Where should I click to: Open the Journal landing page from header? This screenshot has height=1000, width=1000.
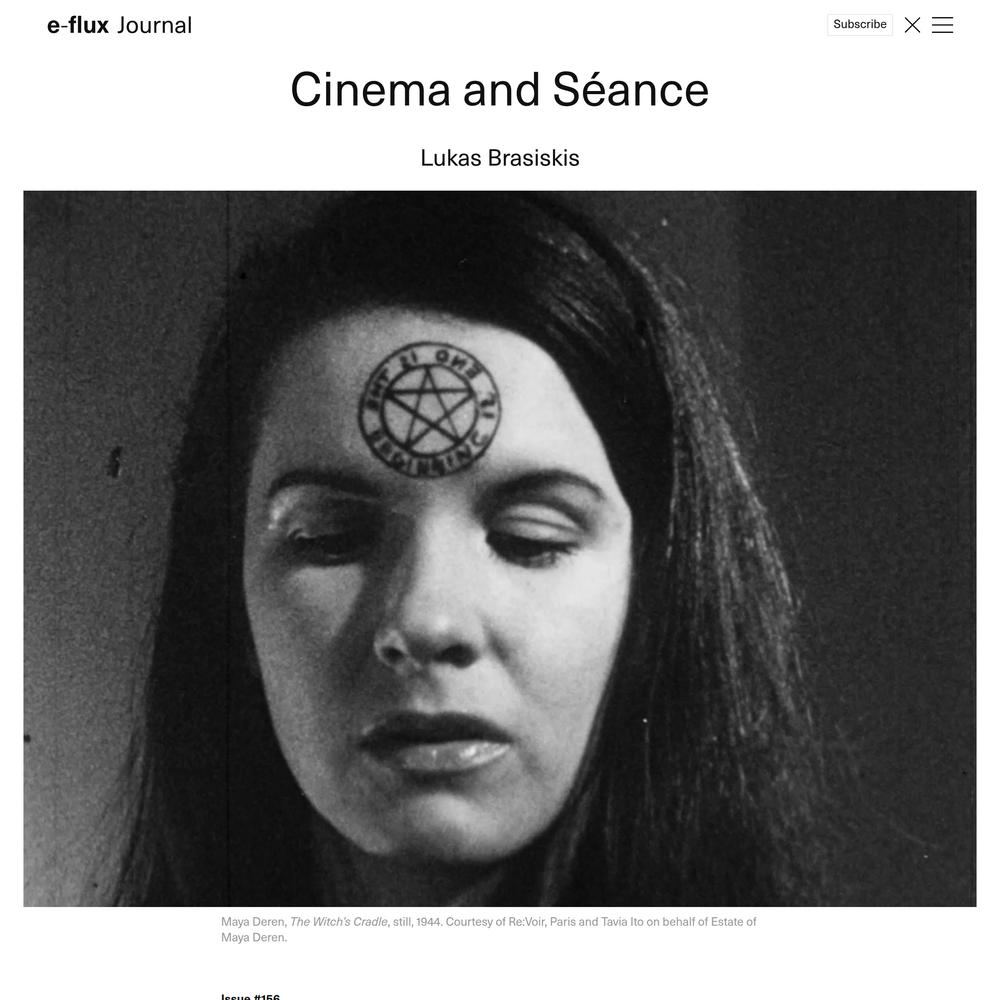click(154, 26)
